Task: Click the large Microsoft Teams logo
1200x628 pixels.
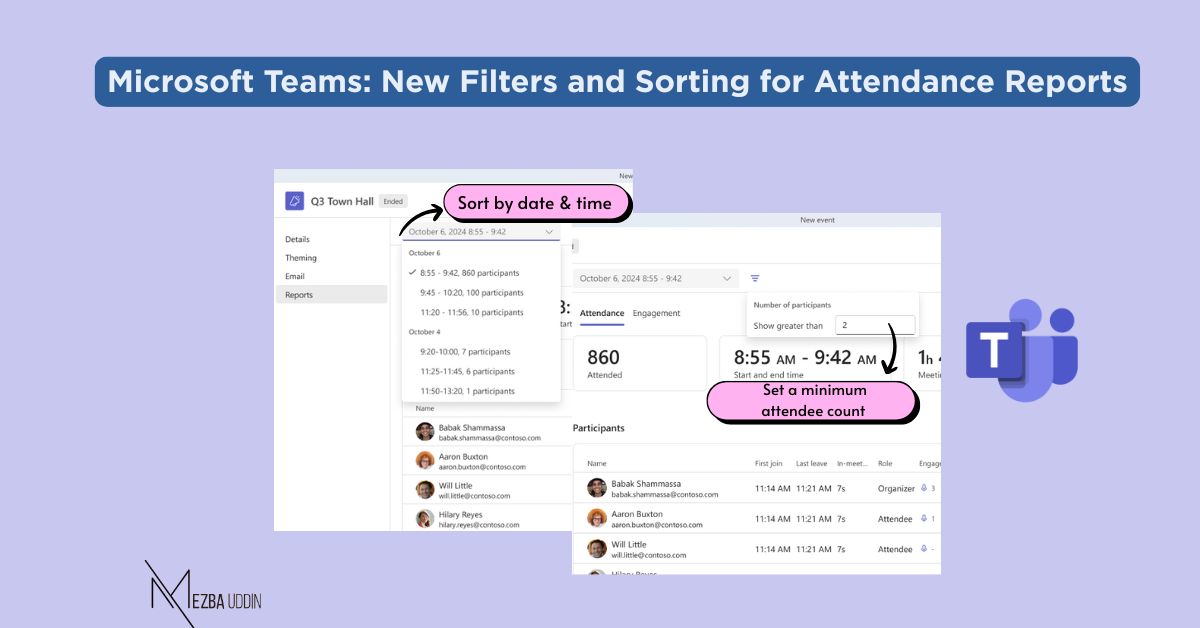Action: coord(1021,349)
